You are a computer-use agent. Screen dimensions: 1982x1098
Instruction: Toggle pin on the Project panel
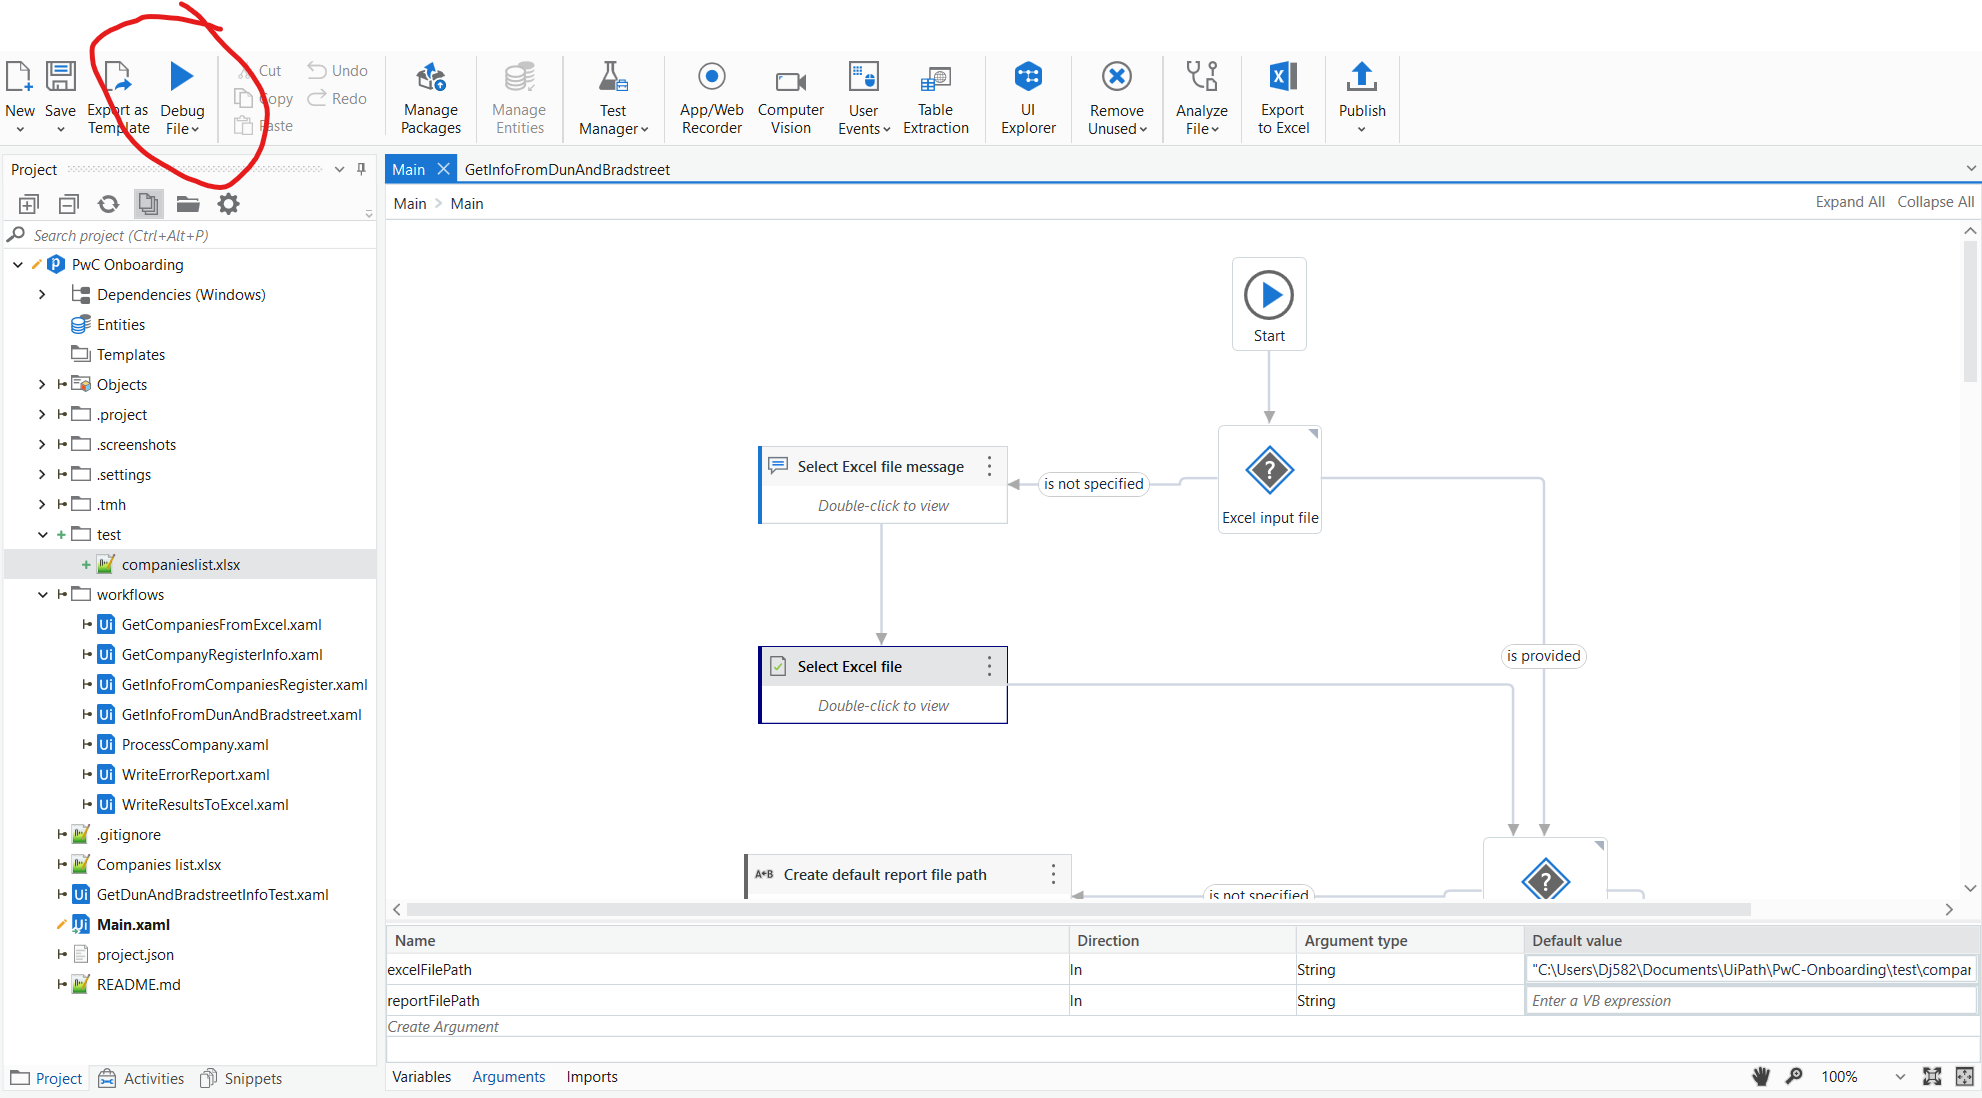(362, 169)
